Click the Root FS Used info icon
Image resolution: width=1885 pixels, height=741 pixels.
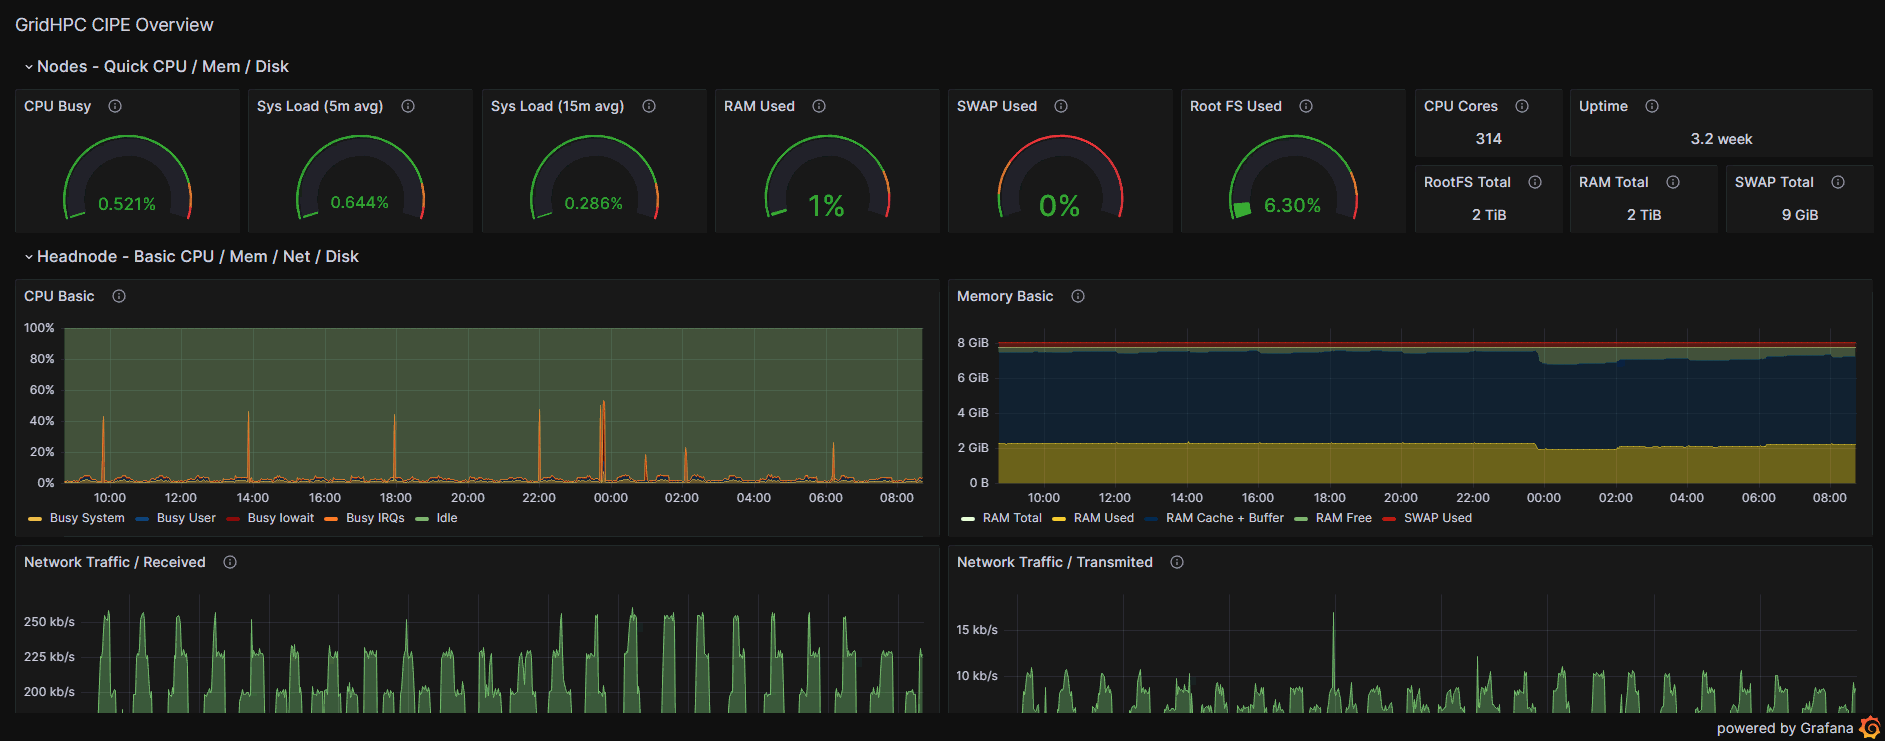pos(1306,106)
